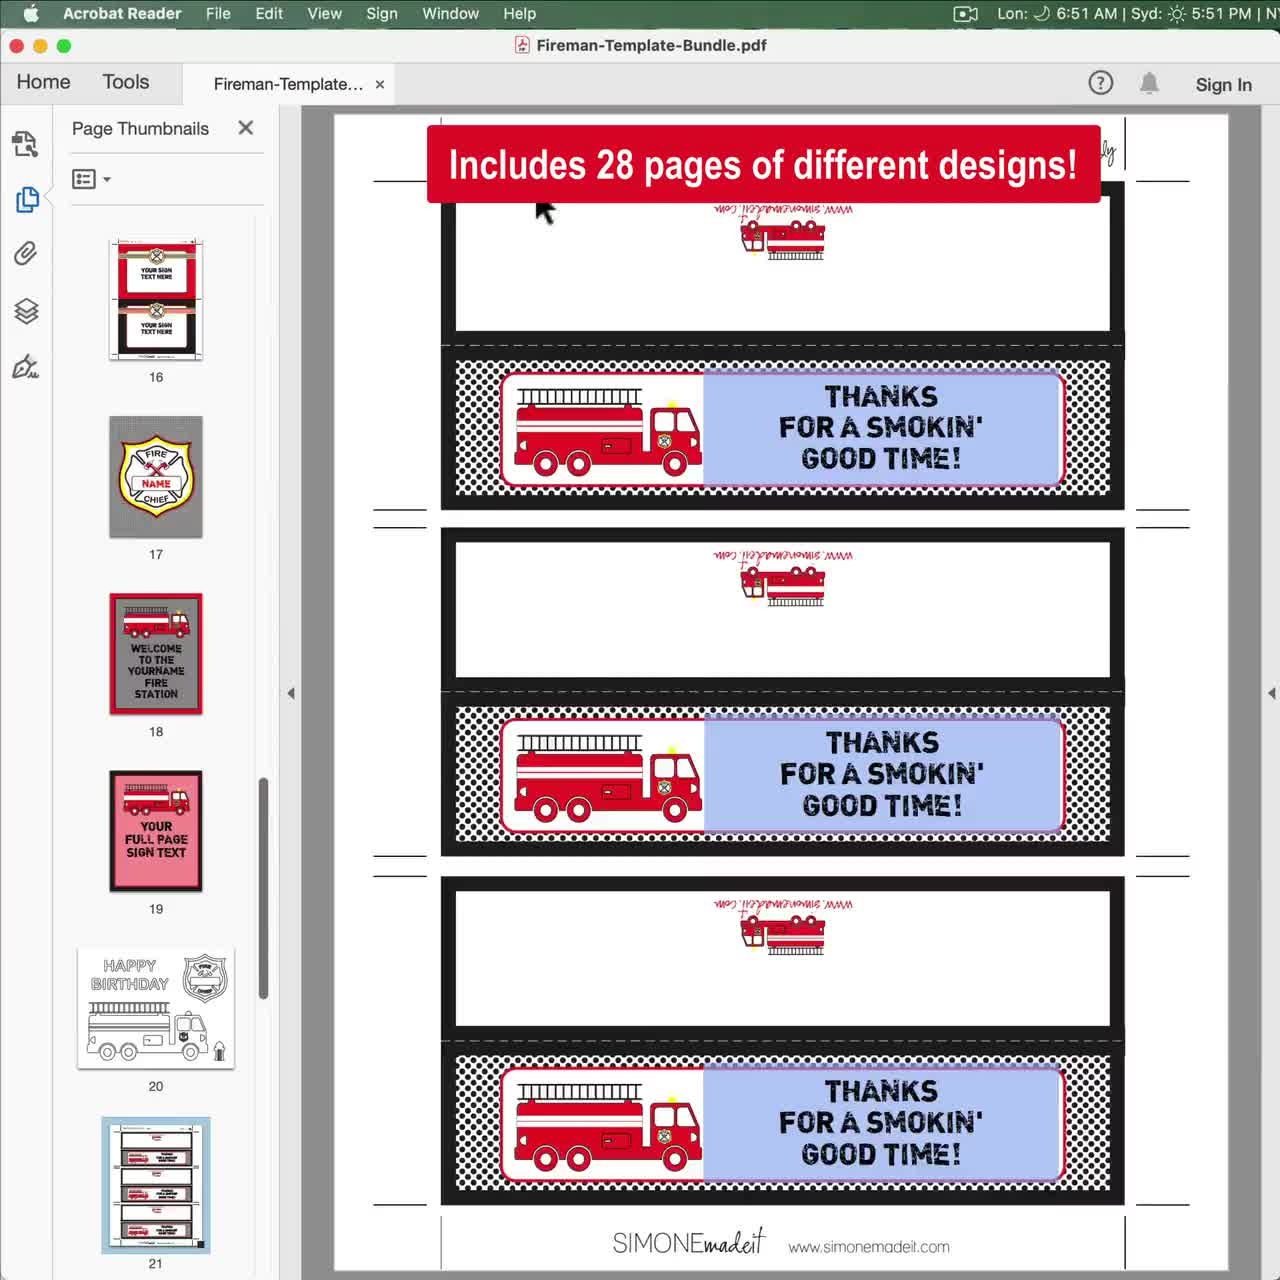Open the Fill & Sign pen icon

pos(26,367)
